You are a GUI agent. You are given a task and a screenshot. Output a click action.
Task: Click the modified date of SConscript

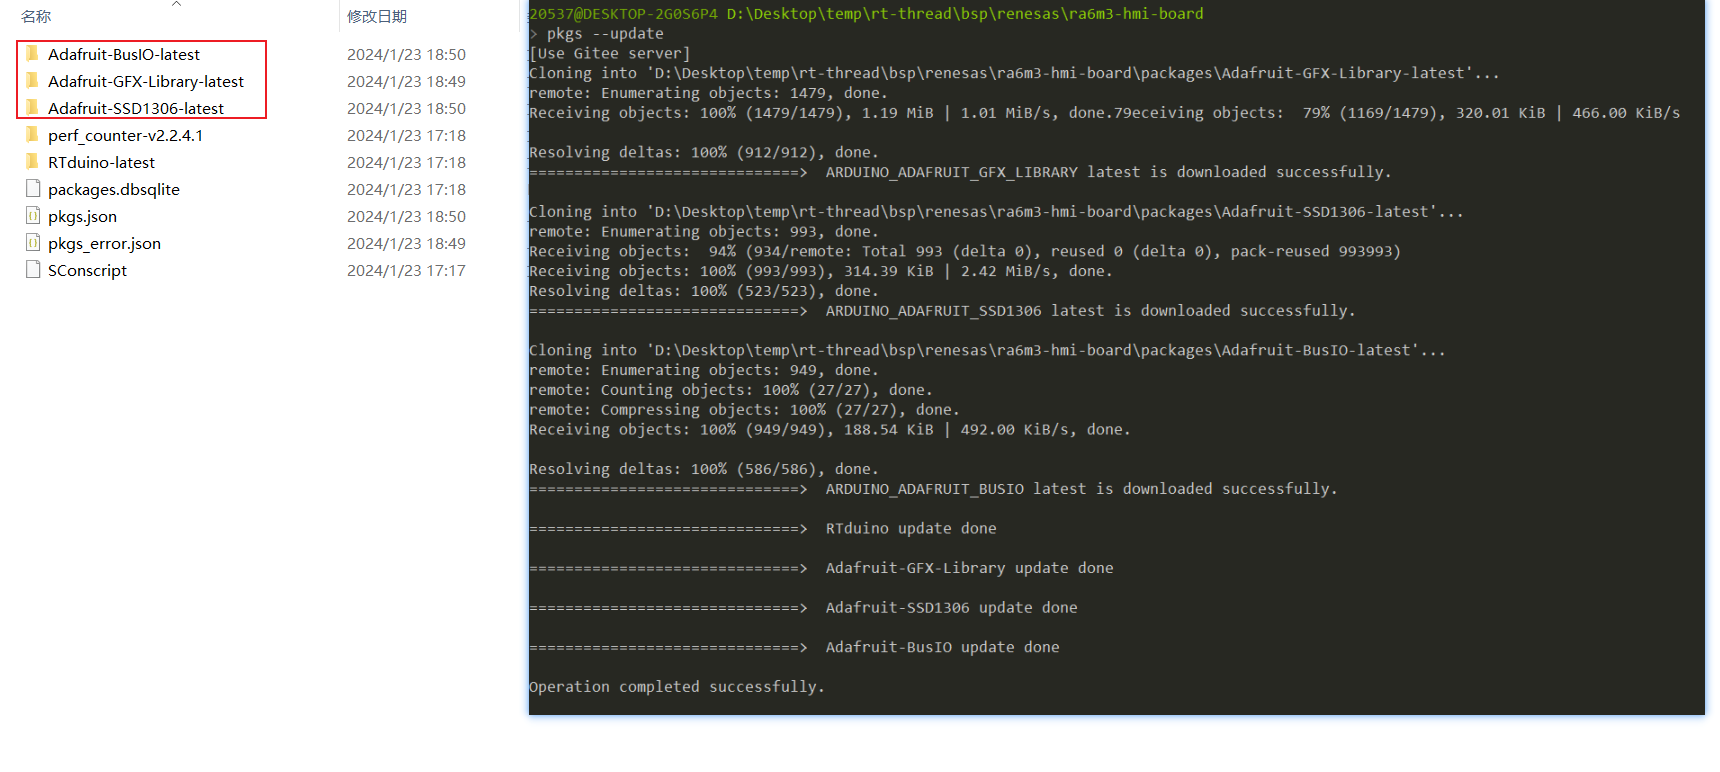point(406,270)
